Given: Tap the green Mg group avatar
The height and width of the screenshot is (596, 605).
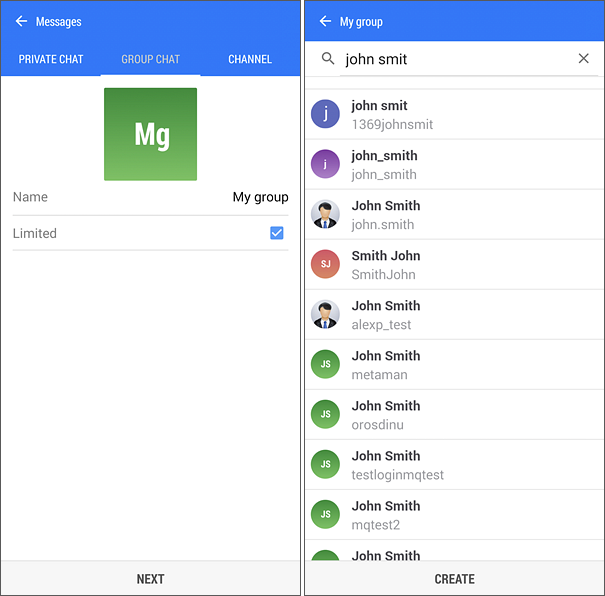Looking at the screenshot, I should click(150, 134).
